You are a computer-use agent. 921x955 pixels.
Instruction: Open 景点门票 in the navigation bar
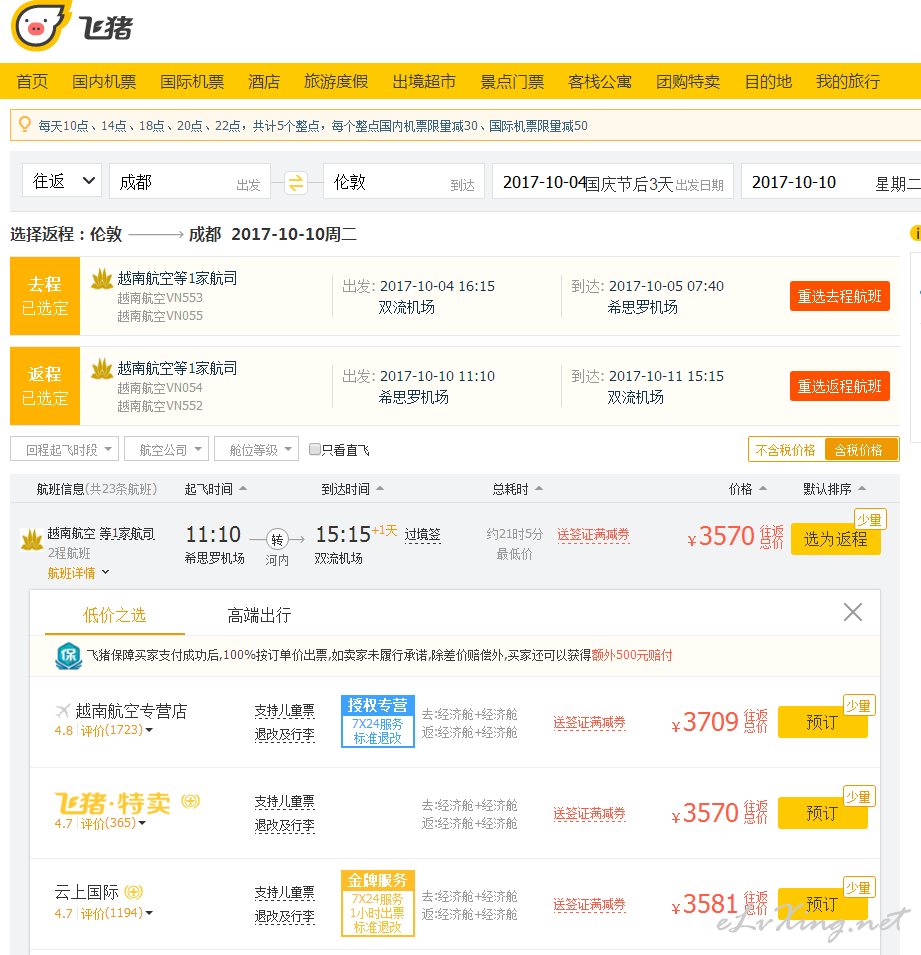(x=512, y=82)
